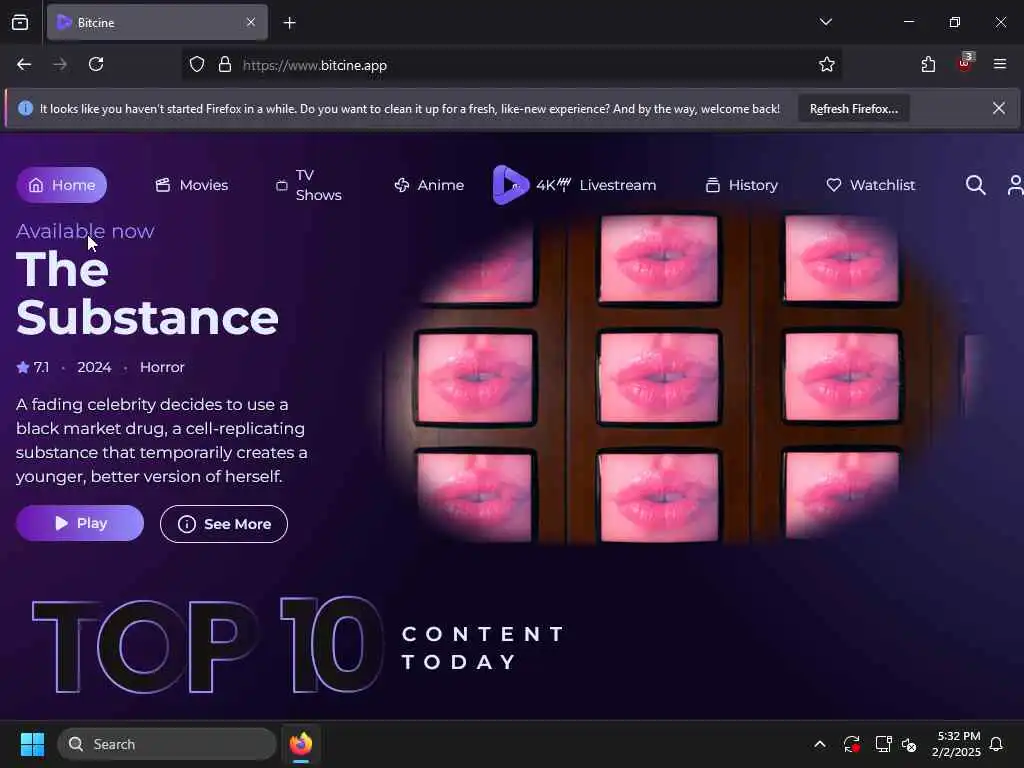Open the Home navigation item

pyautogui.click(x=61, y=185)
